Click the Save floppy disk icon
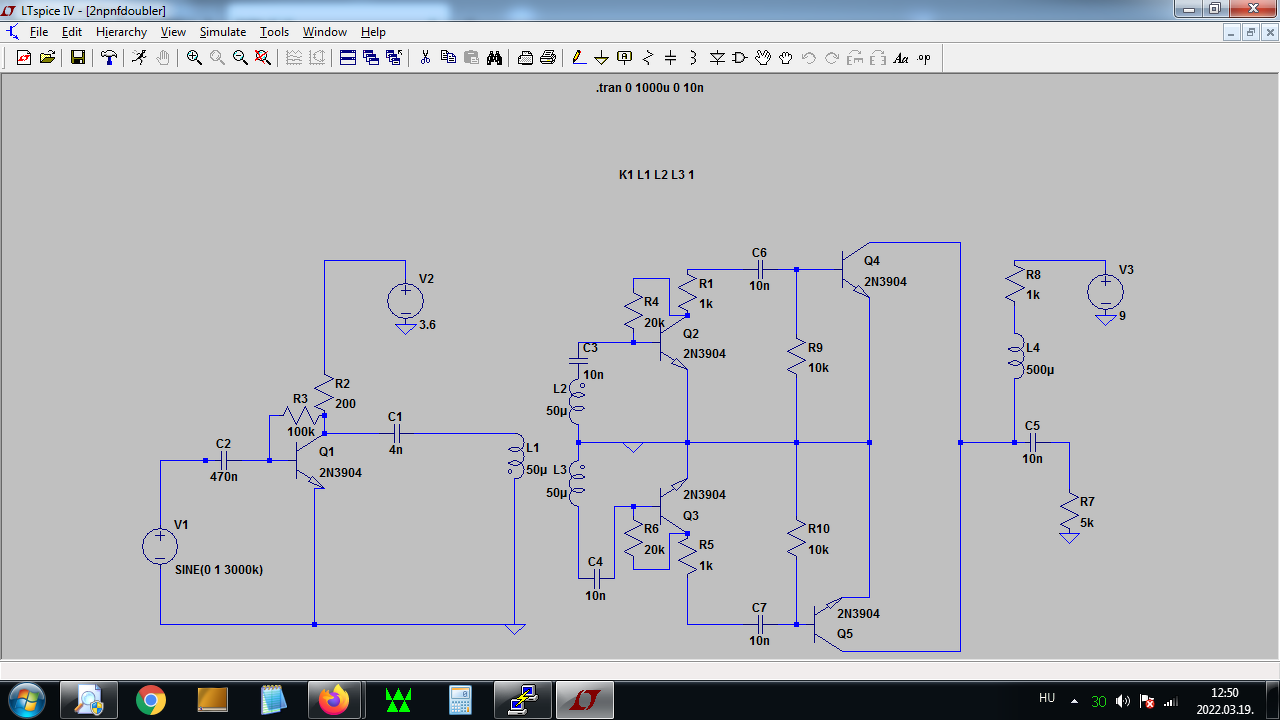Image resolution: width=1280 pixels, height=720 pixels. pyautogui.click(x=78, y=58)
